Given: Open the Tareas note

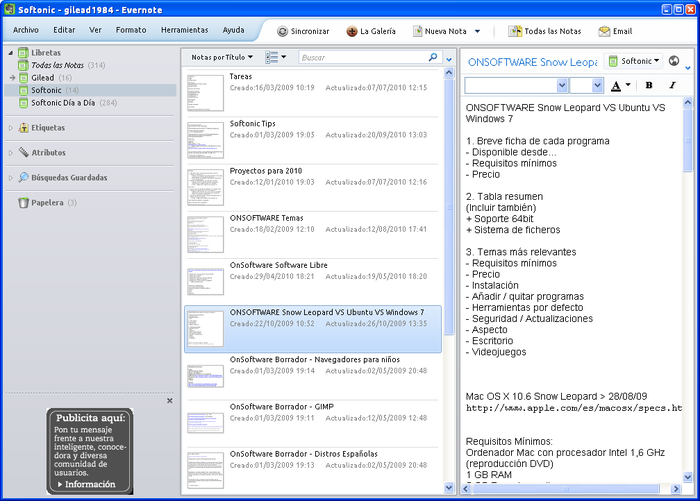Looking at the screenshot, I should click(312, 93).
